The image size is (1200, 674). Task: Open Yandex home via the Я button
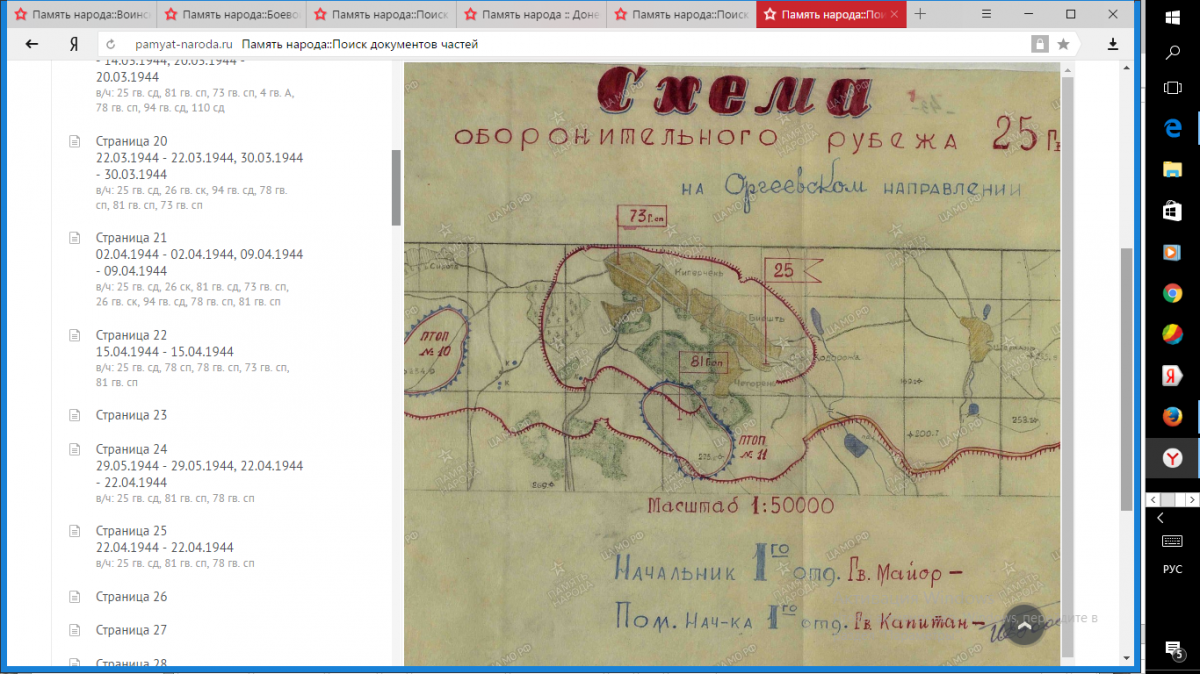pyautogui.click(x=74, y=44)
